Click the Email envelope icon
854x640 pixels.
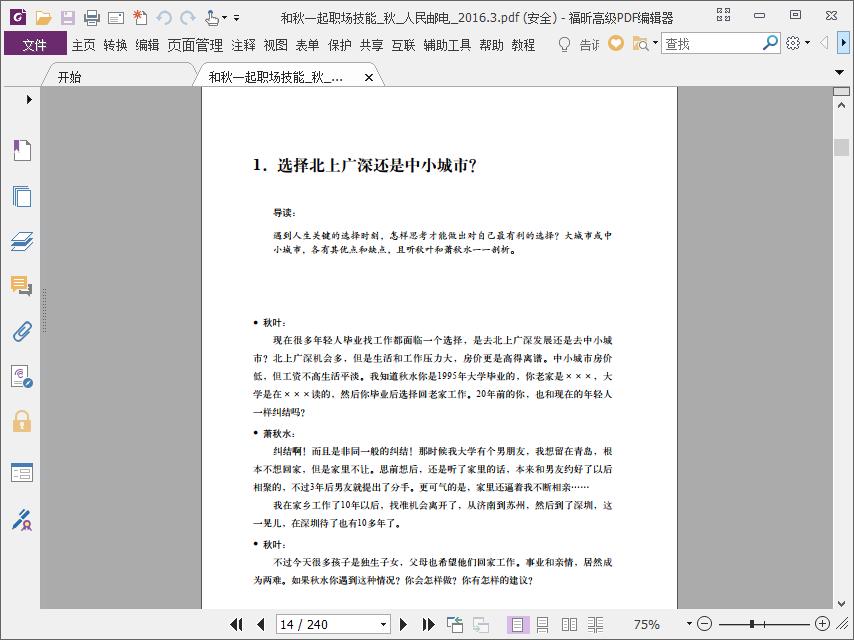[116, 19]
